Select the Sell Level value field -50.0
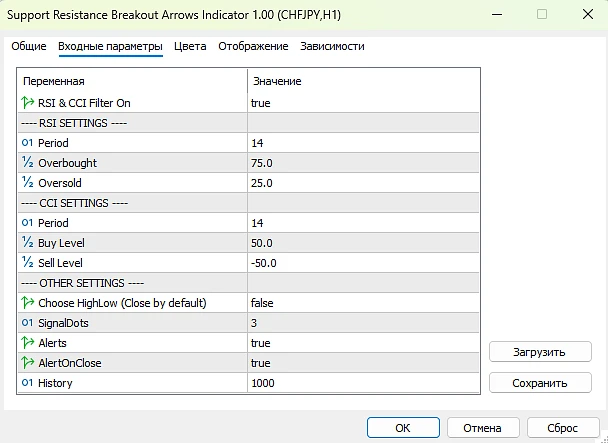Screen dimensions: 608x443 click(362, 263)
